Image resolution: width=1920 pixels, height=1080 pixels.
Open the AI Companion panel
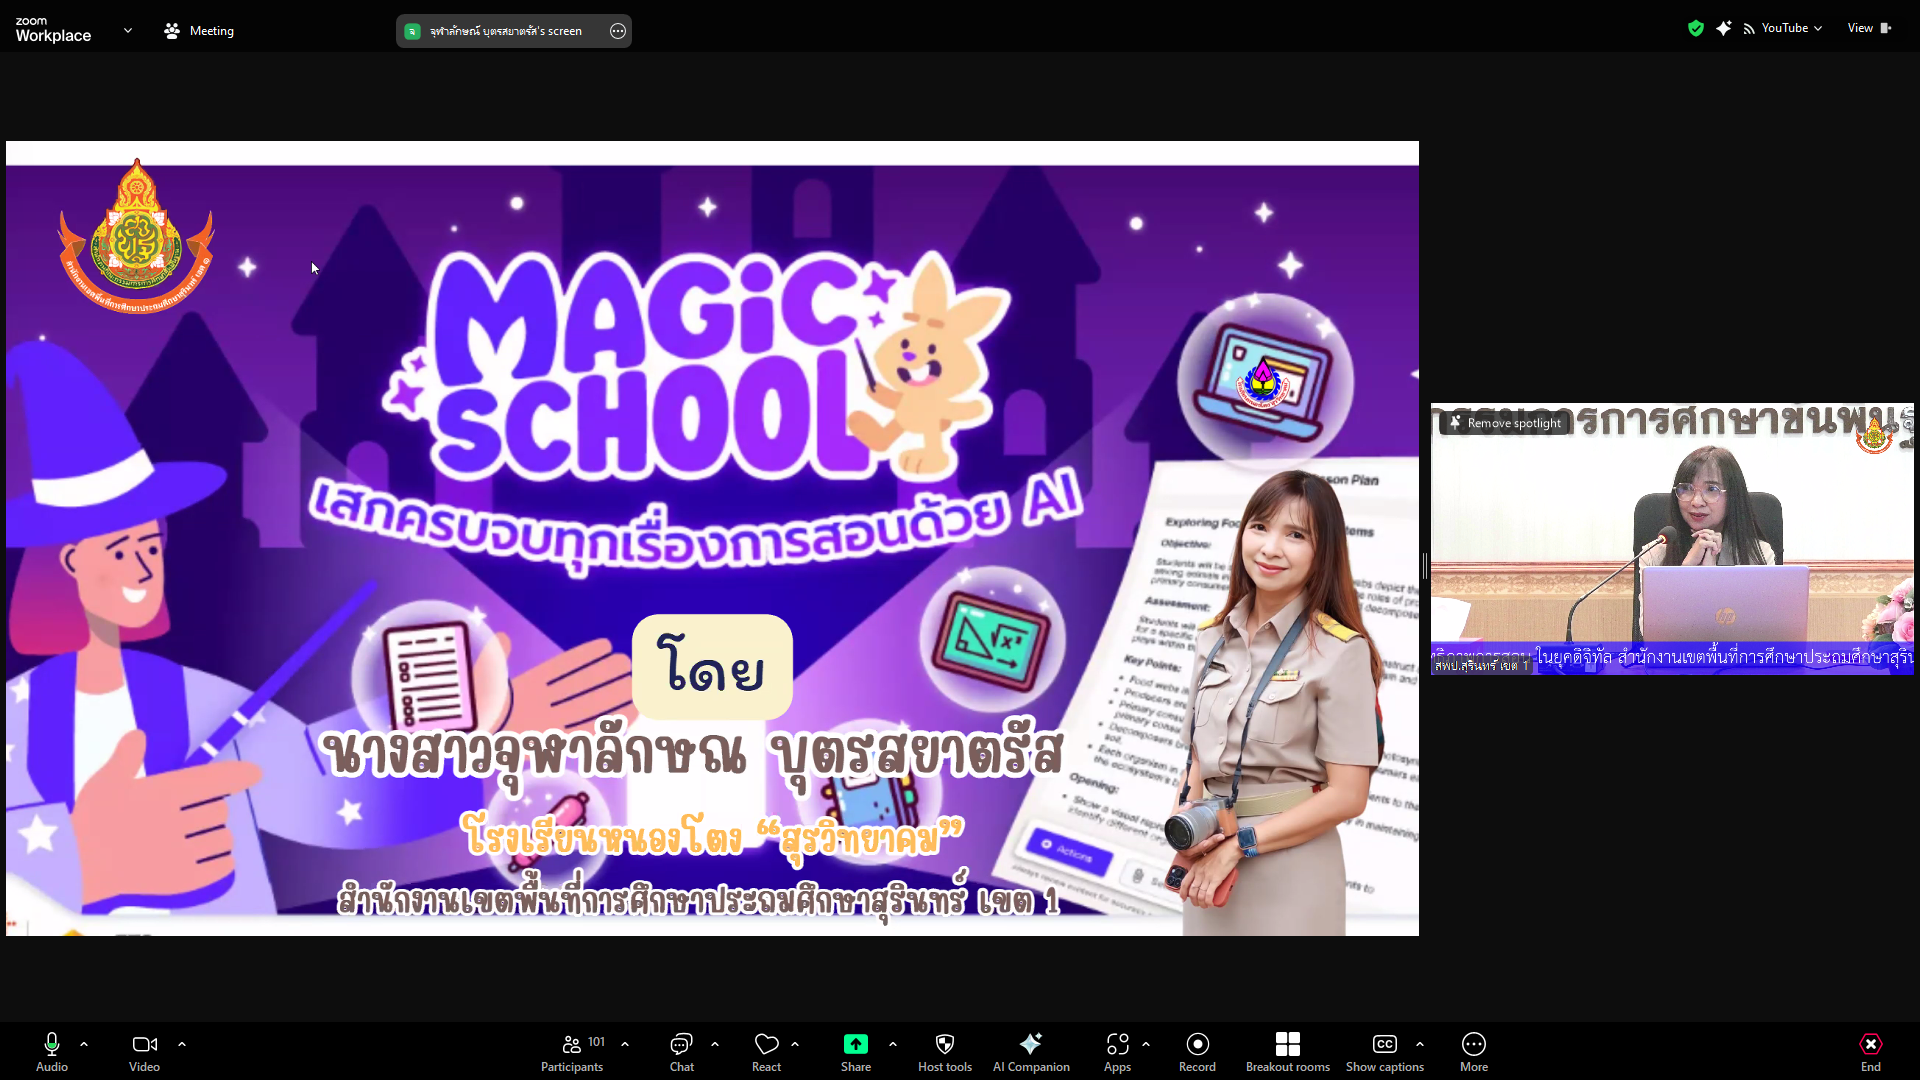tap(1031, 1052)
